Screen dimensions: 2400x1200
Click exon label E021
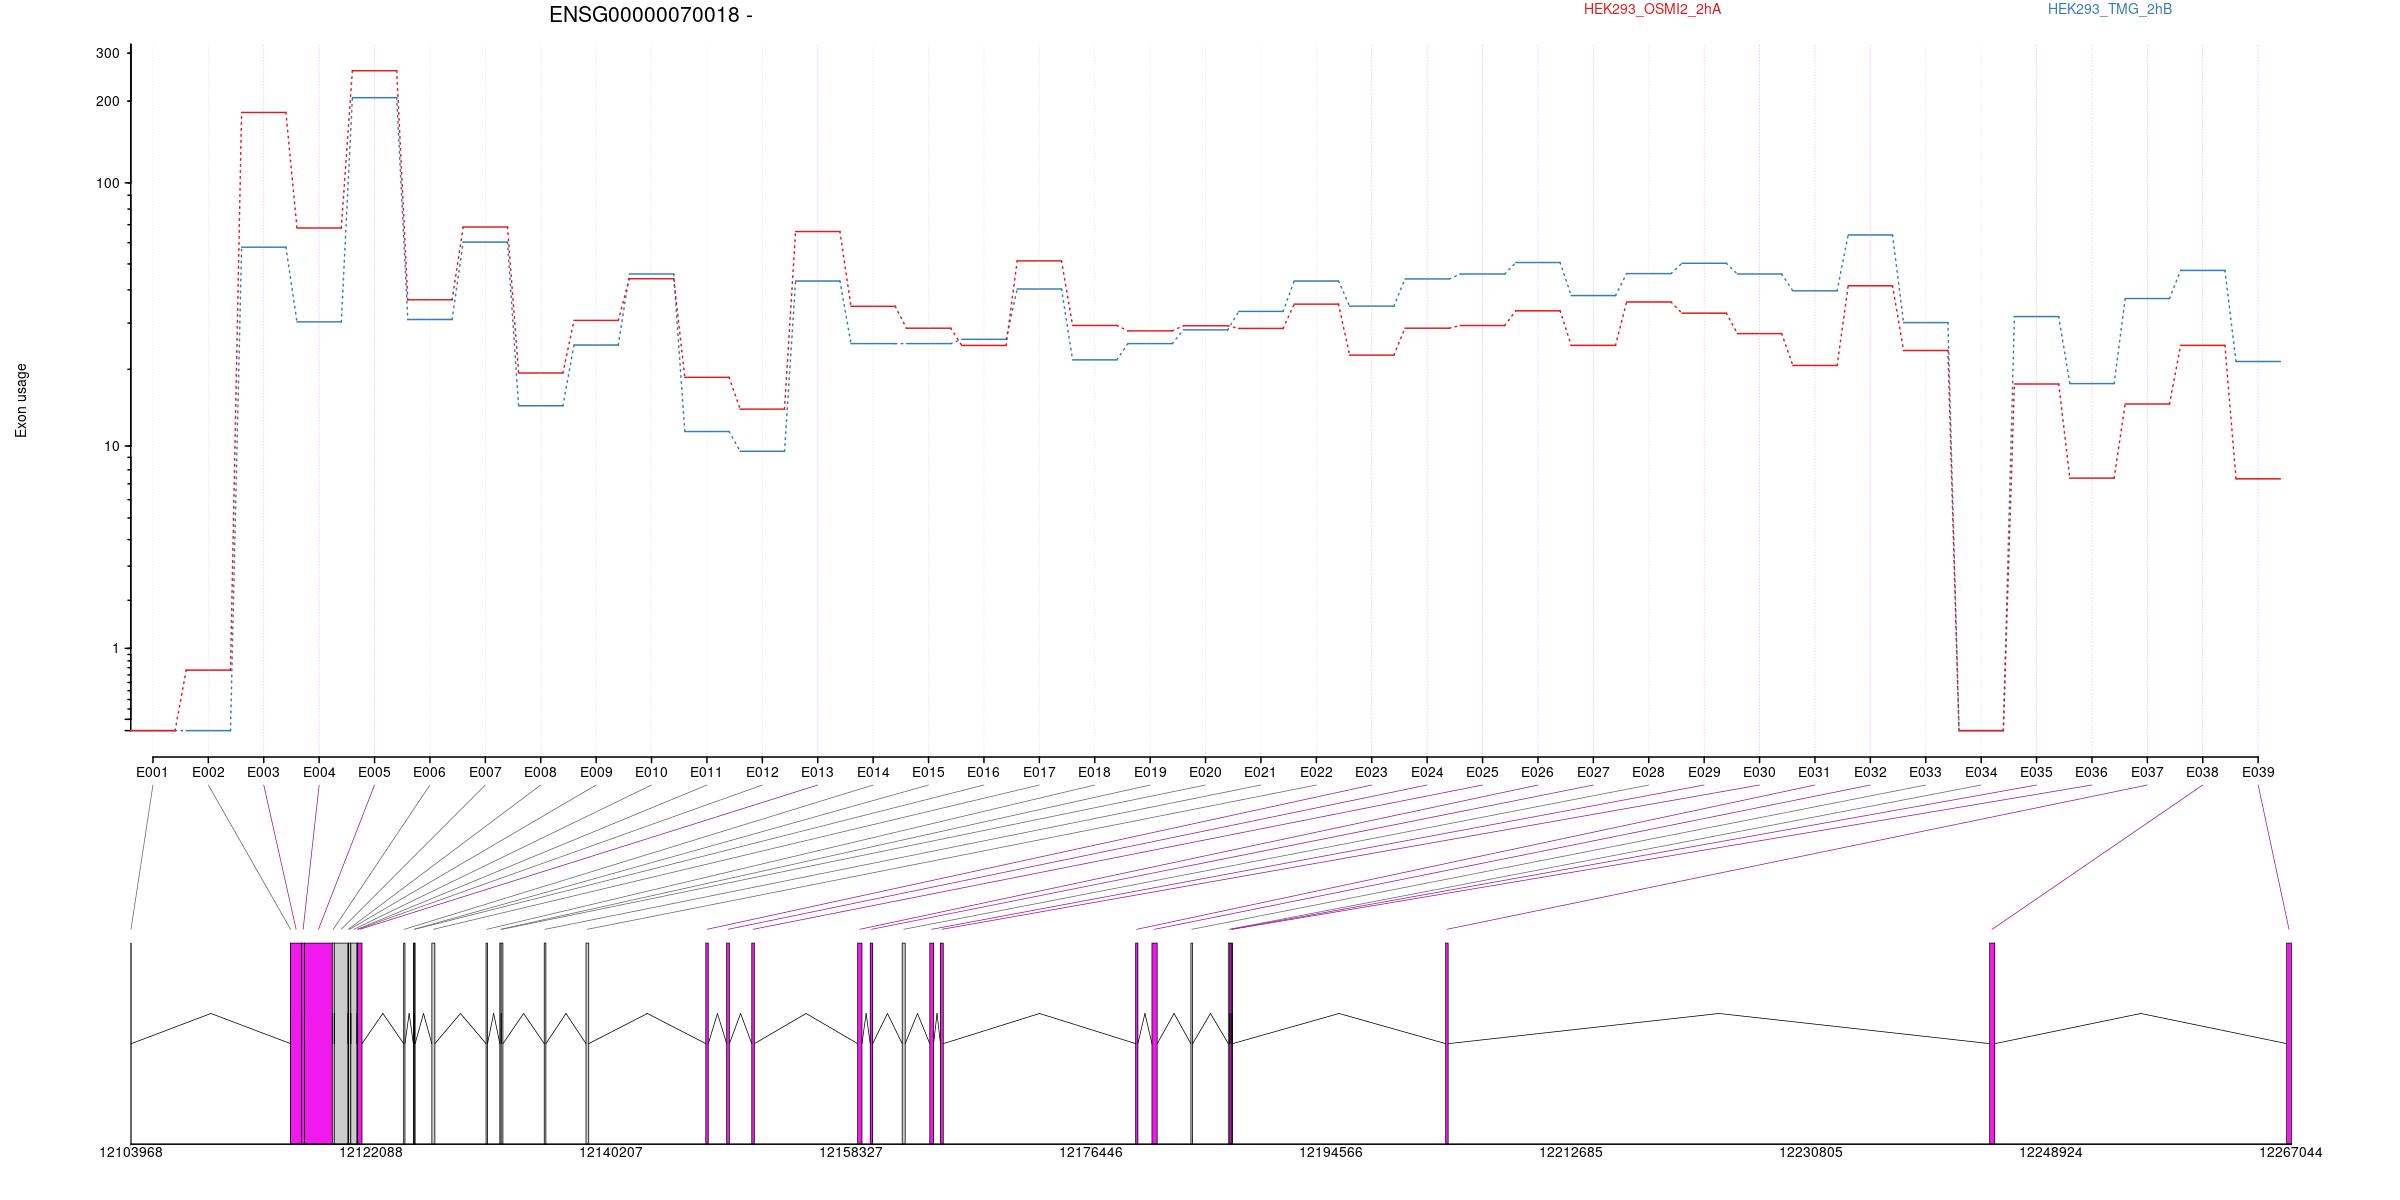pyautogui.click(x=1260, y=772)
